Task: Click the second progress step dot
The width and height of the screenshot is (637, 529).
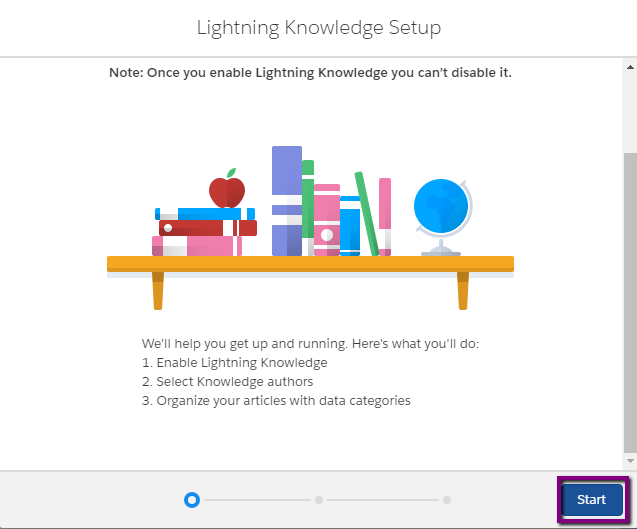Action: pos(319,500)
